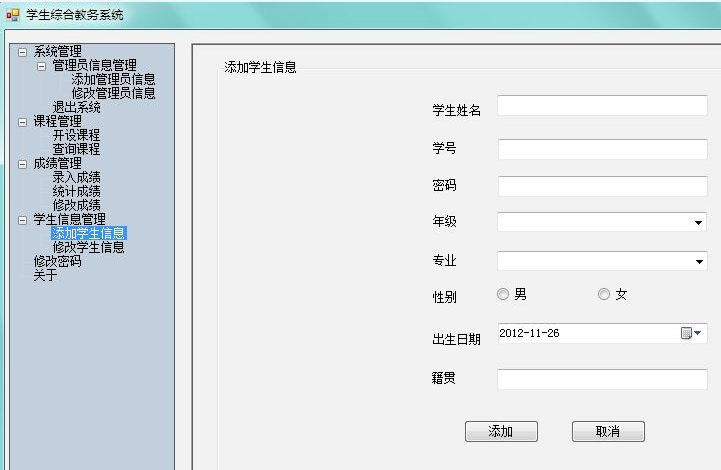This screenshot has height=470, width=721.
Task: Select 修改学生信息 in the tree
Action: click(89, 247)
